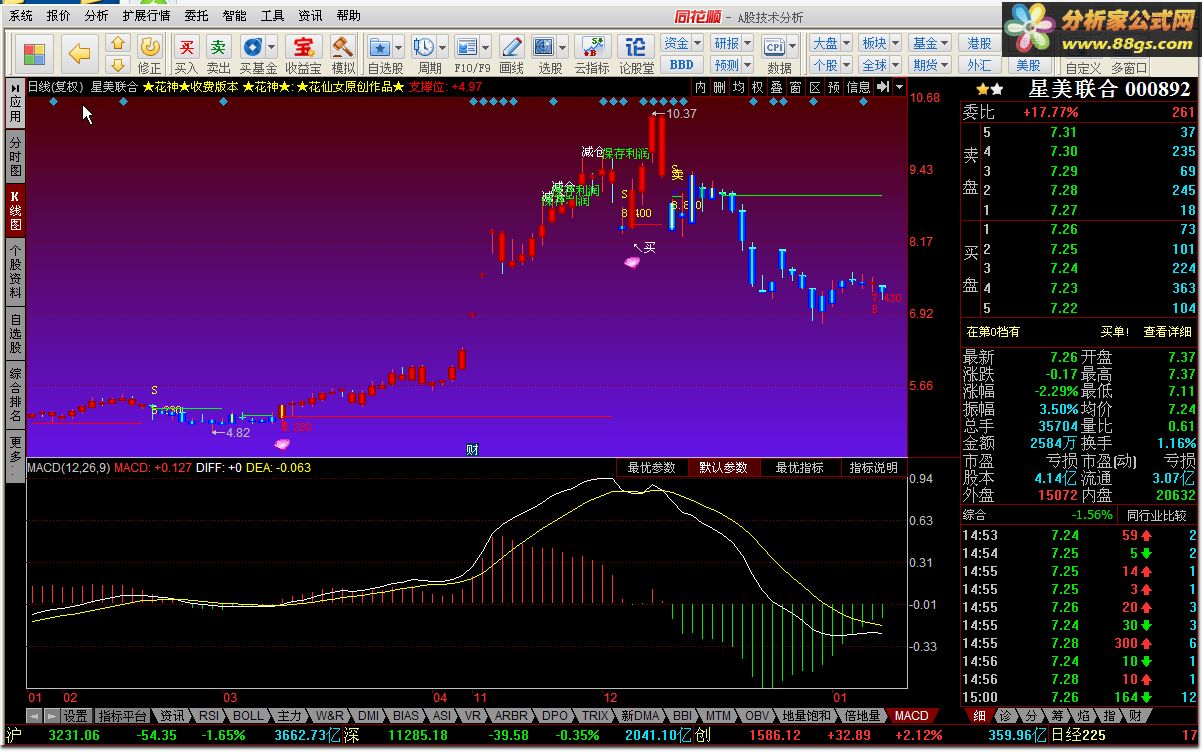Click the colorful home grid icon
1204x752 pixels.
click(35, 53)
